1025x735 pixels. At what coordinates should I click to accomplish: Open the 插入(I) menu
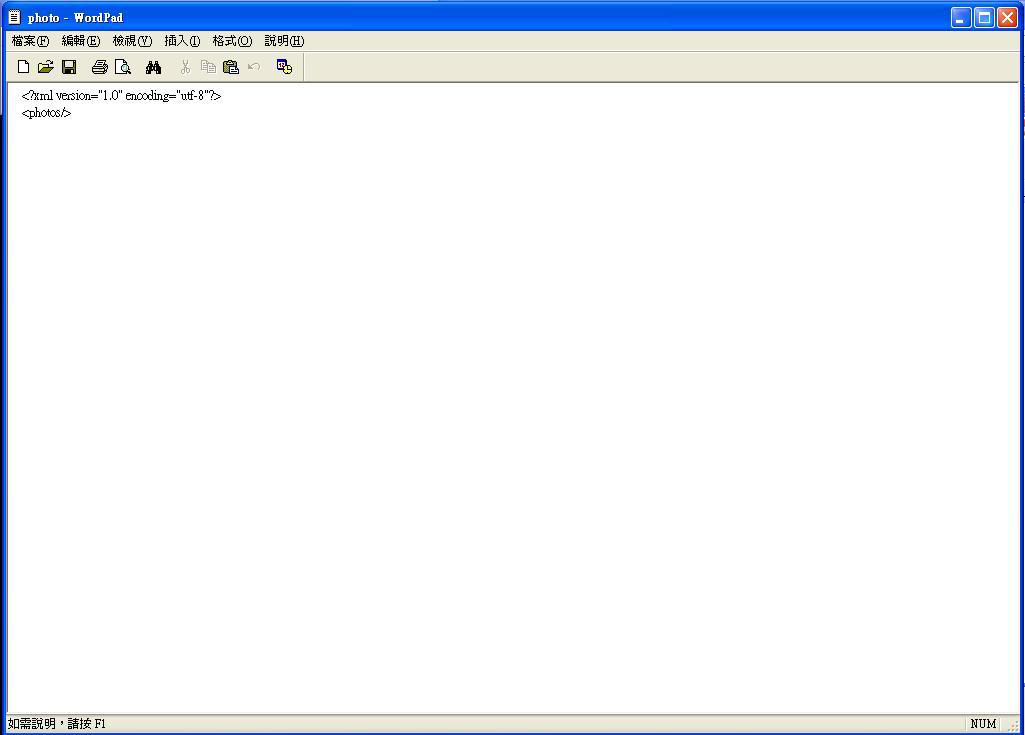pos(182,41)
